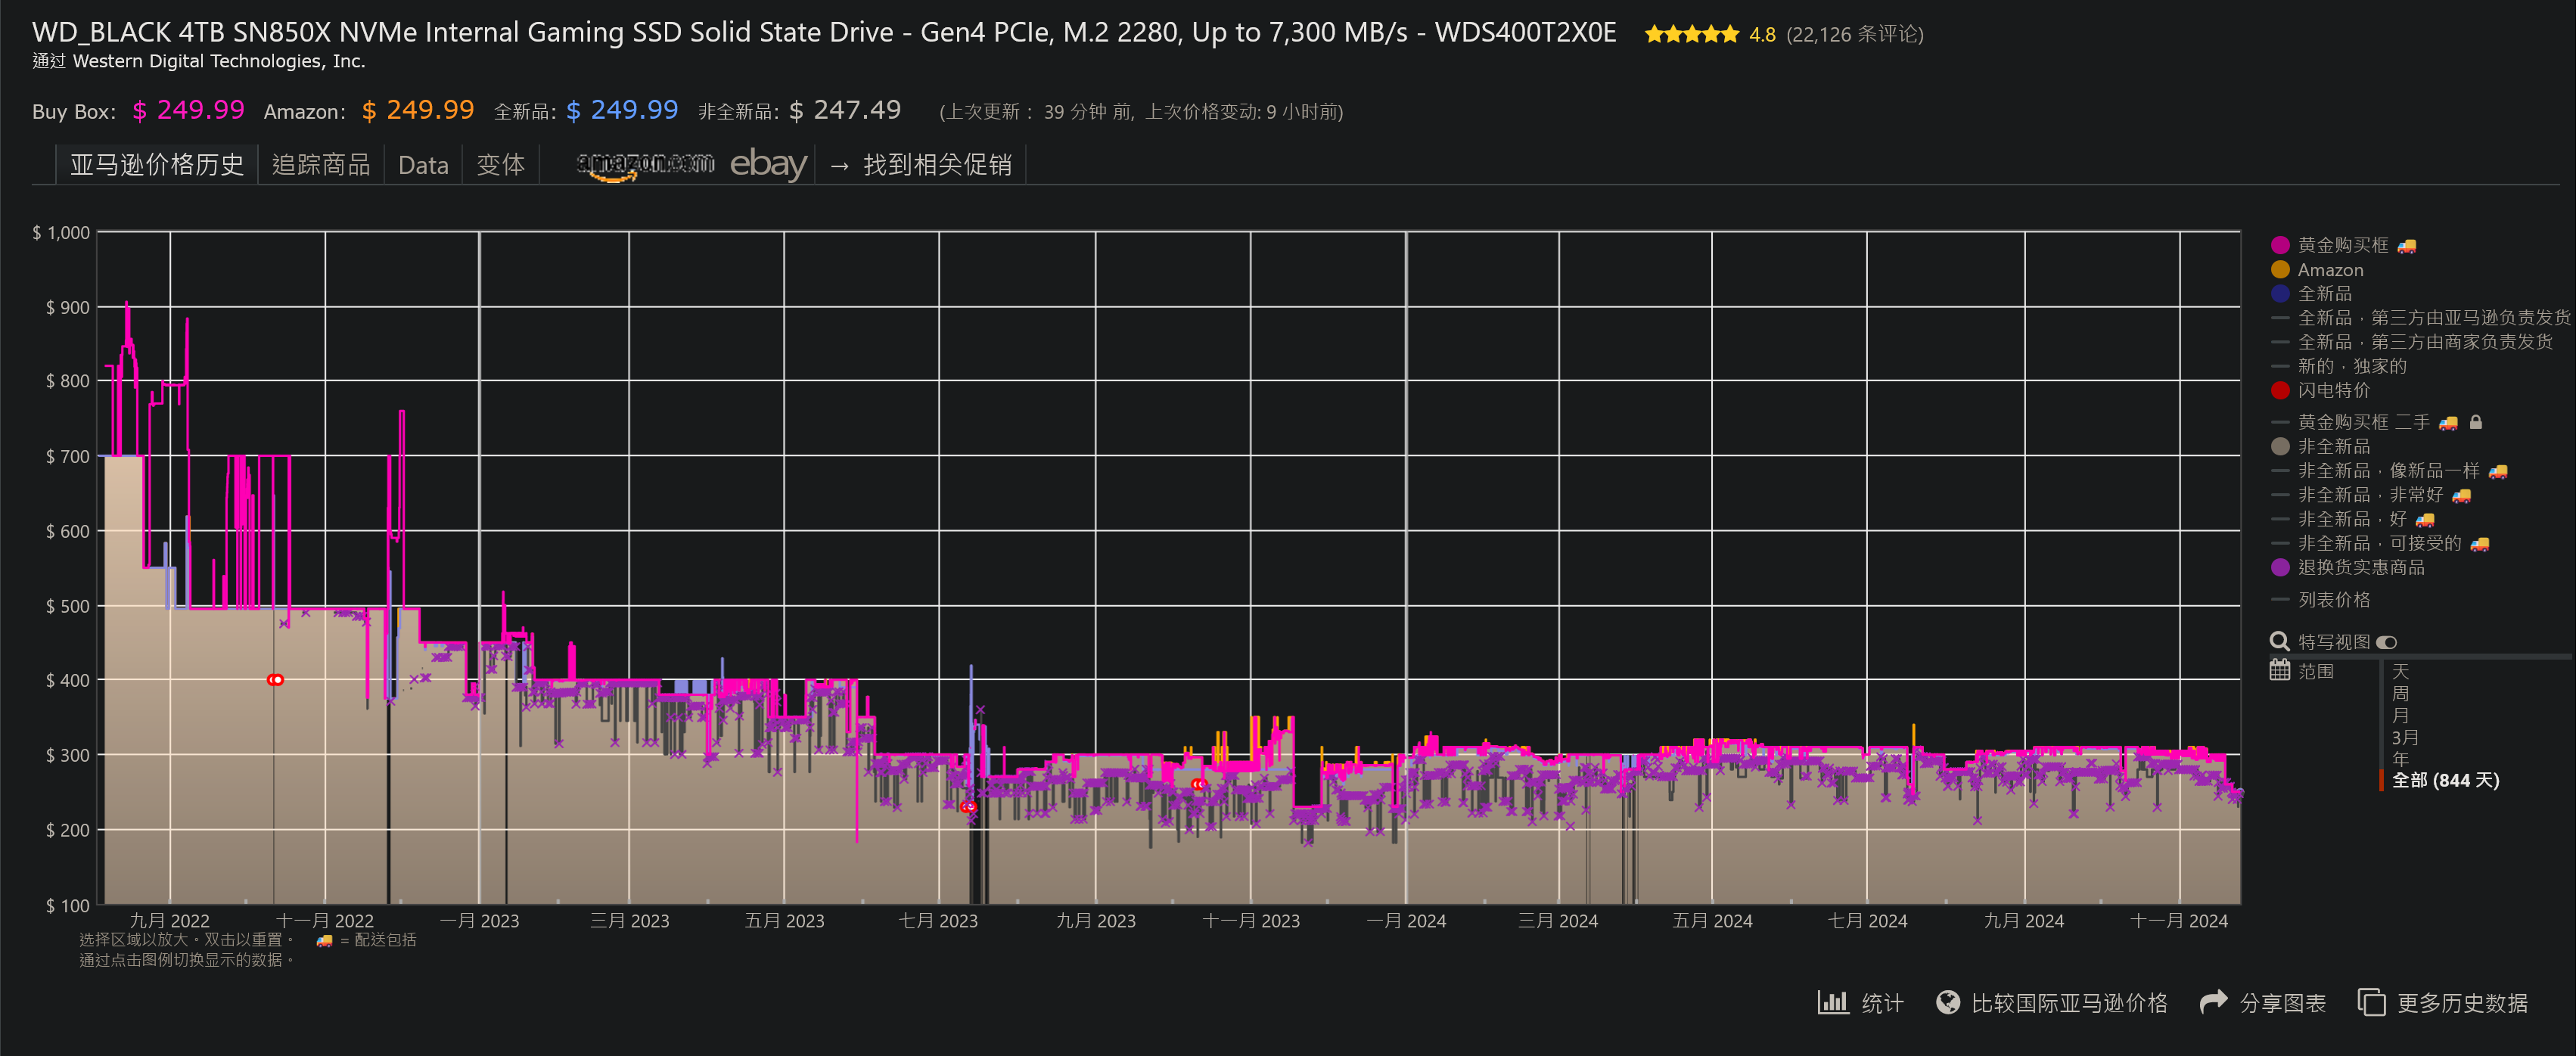Click the WD_BLACK 4TB SN850X product title
Screen dimensions: 2576x1056
point(824,32)
